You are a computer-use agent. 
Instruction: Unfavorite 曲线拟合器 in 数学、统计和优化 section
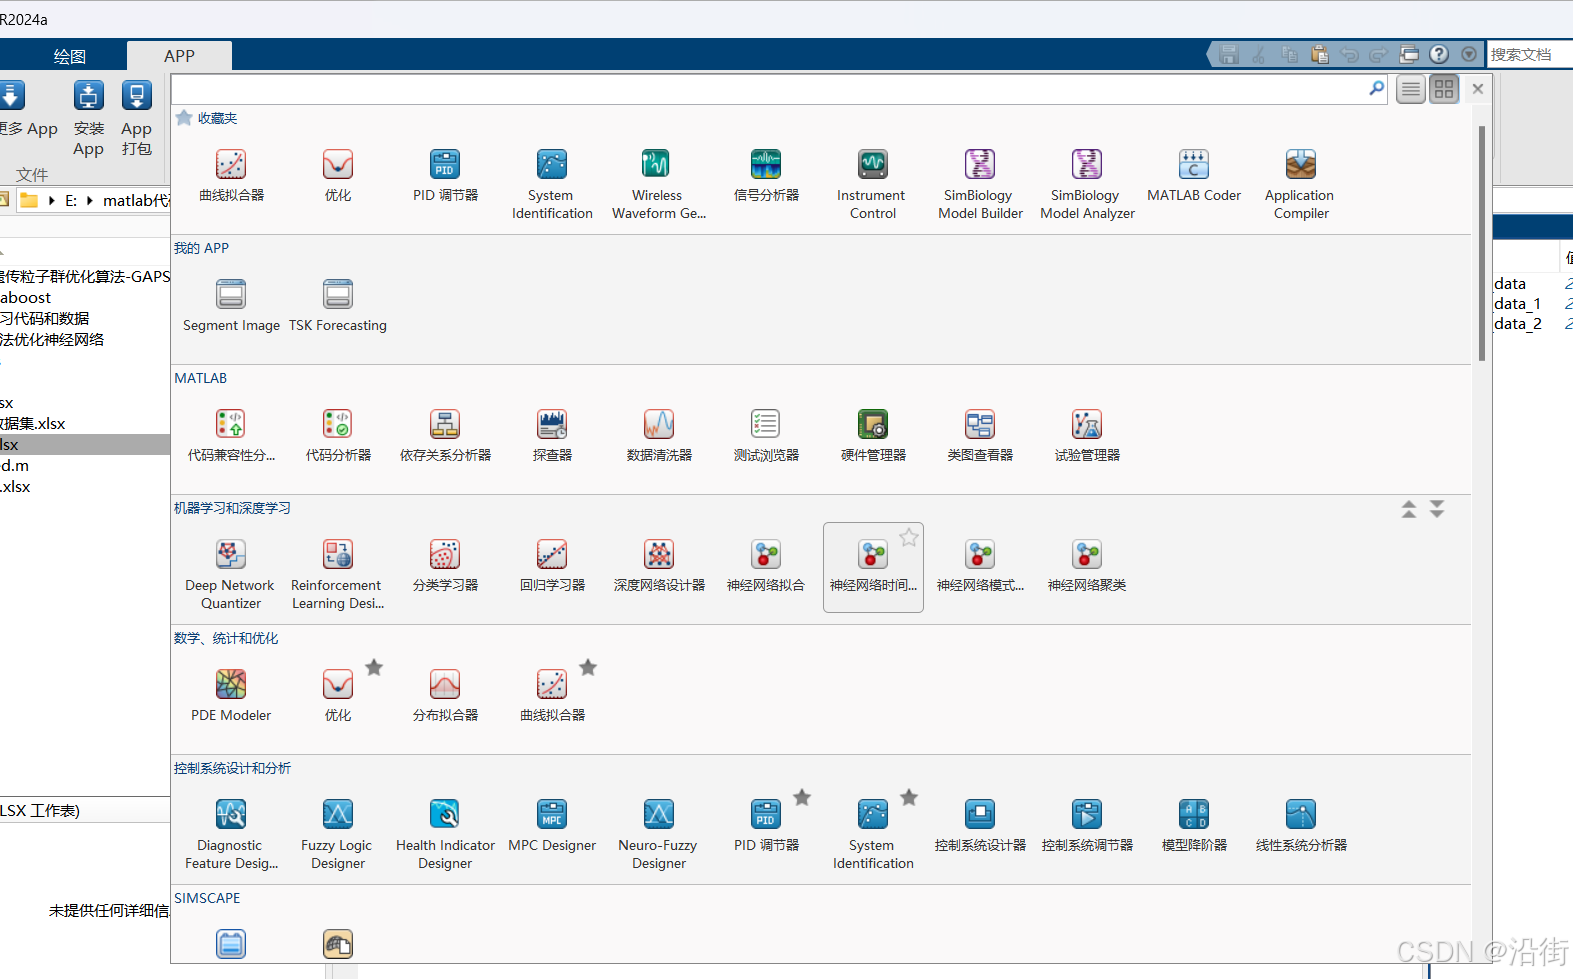pyautogui.click(x=588, y=667)
